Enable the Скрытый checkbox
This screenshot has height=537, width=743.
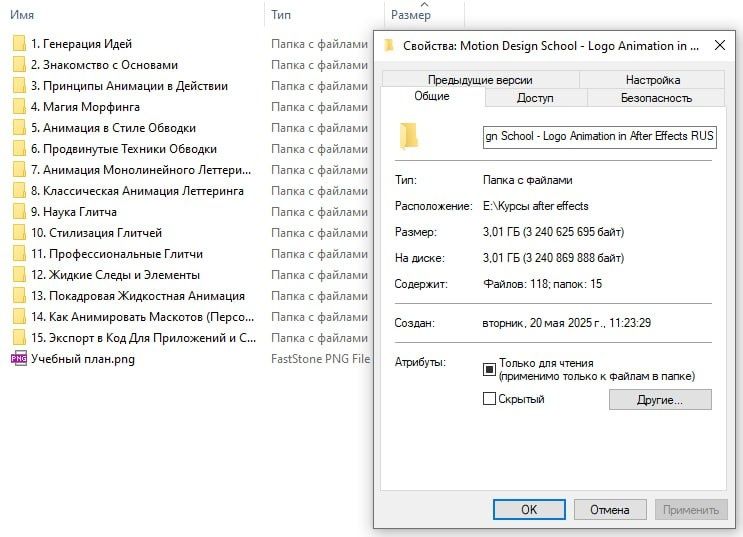[489, 399]
